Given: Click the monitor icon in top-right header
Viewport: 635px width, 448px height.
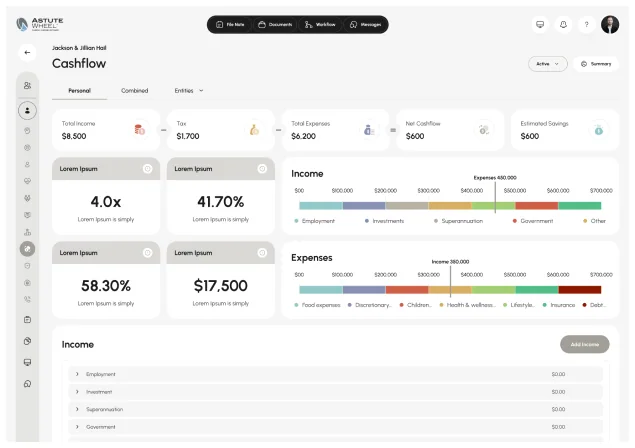Looking at the screenshot, I should click(x=540, y=25).
